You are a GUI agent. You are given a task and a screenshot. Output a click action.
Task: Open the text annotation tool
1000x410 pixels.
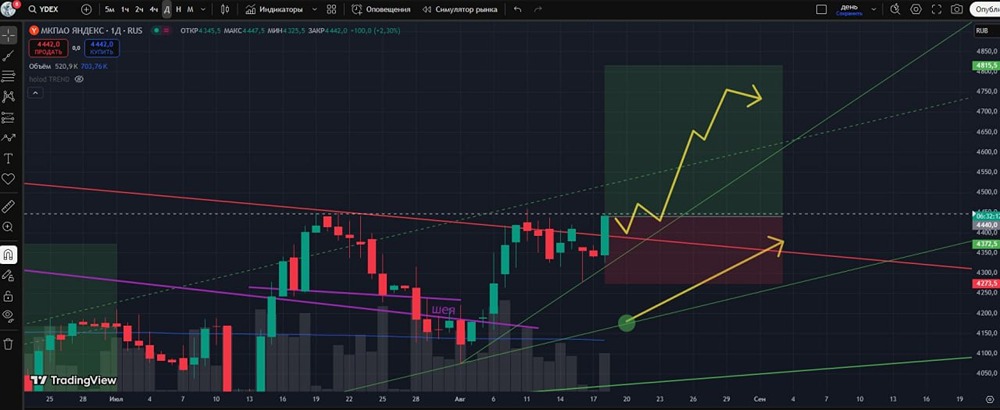click(x=8, y=158)
